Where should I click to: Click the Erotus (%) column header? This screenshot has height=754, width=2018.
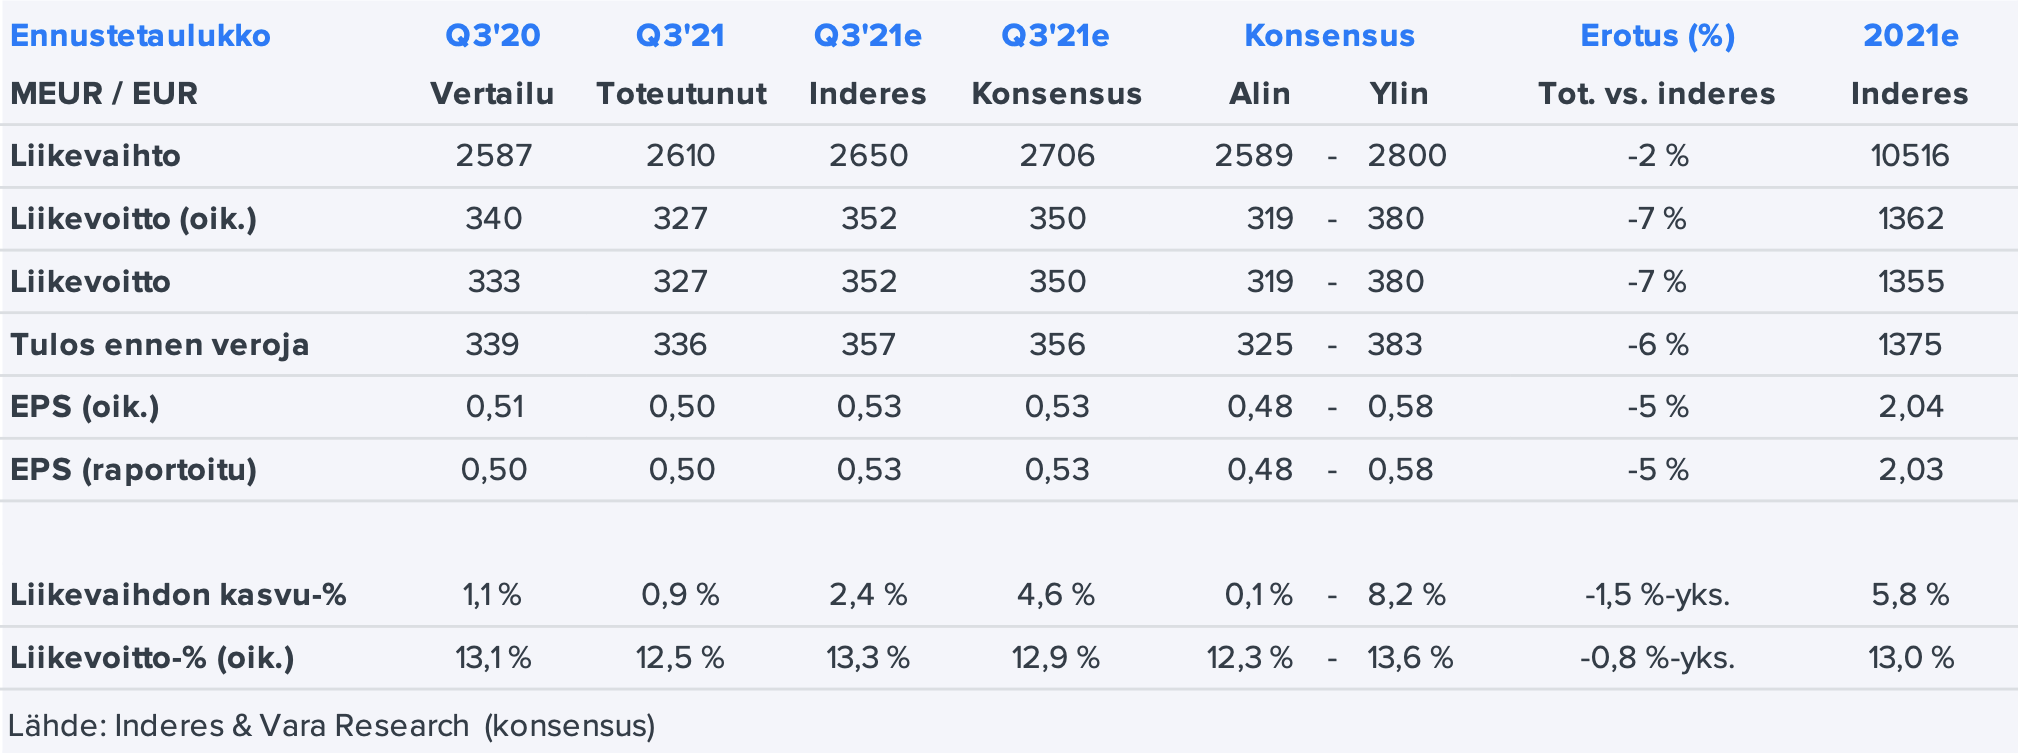click(x=1657, y=36)
